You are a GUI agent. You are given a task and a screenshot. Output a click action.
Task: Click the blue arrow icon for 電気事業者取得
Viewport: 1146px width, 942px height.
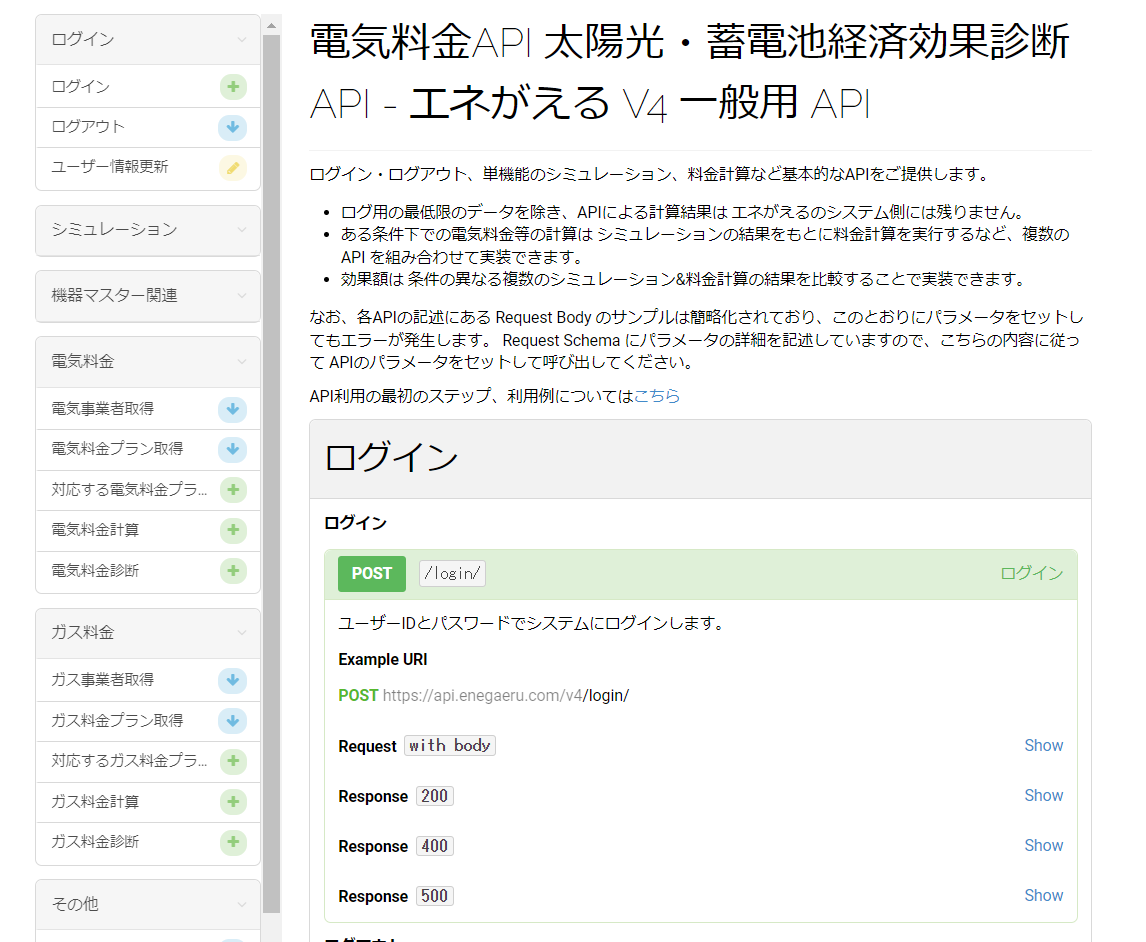point(232,409)
